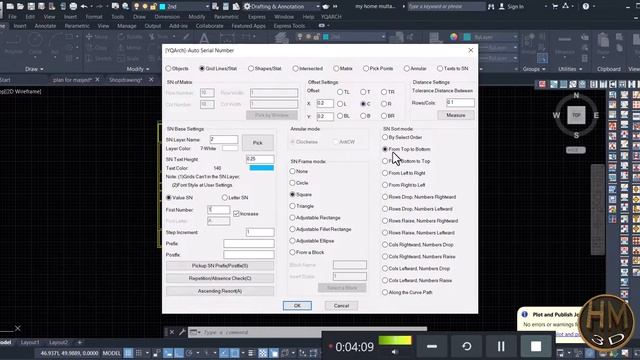The height and width of the screenshot is (360, 640).
Task: Click the stop button on the screen recorder
Action: click(536, 346)
